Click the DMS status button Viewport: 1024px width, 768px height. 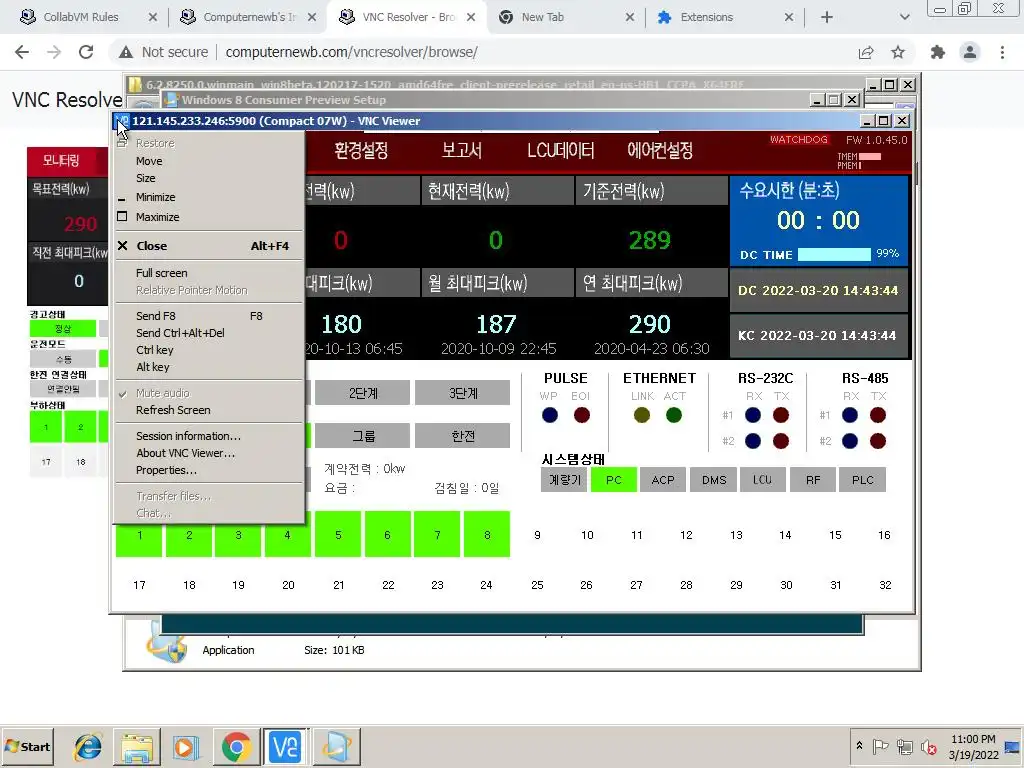point(714,480)
